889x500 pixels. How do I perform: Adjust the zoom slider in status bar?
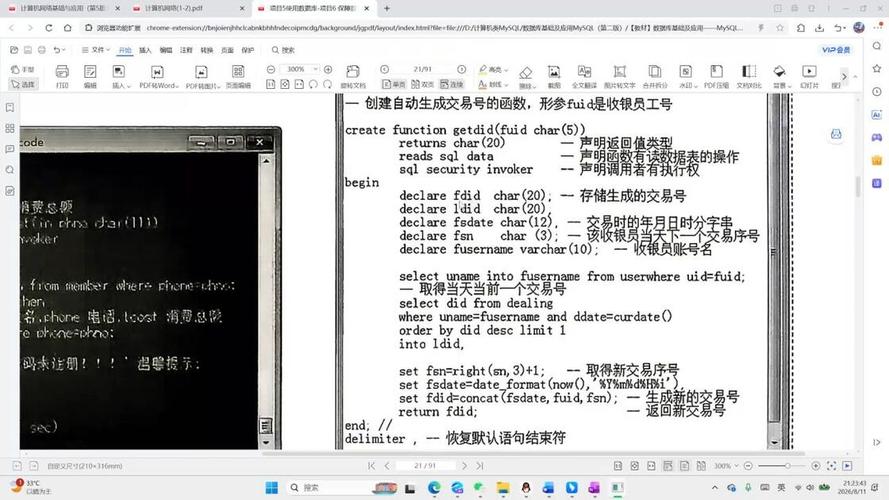tap(782, 465)
